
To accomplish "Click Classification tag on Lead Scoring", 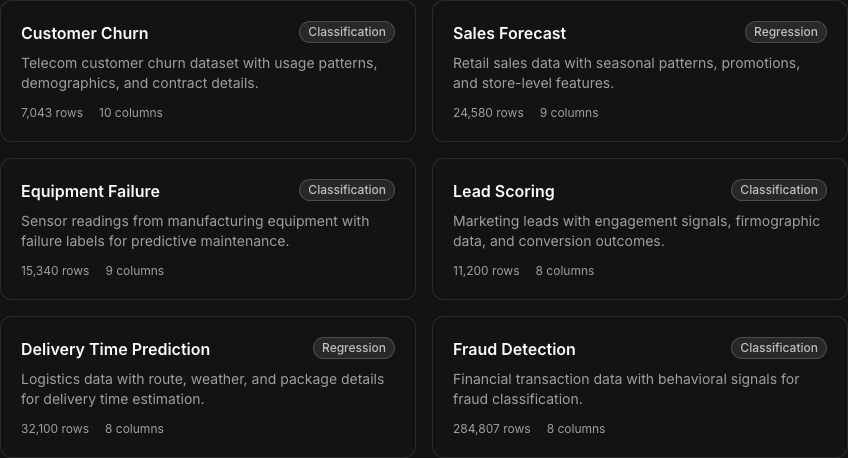I will tap(779, 190).
